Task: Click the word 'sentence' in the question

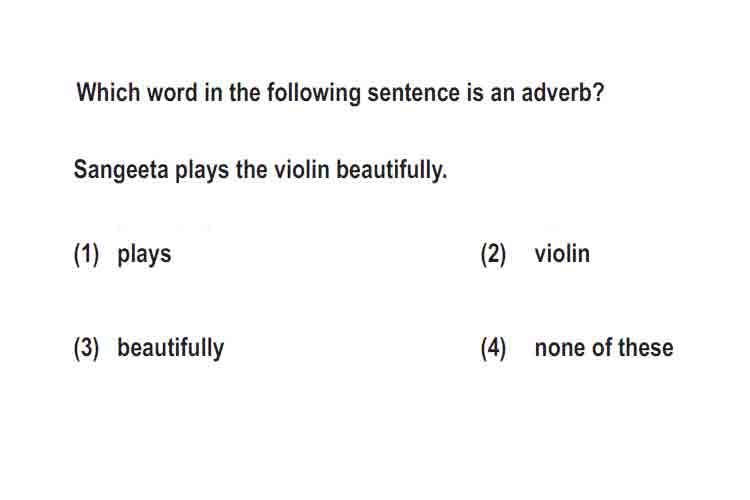Action: 413,93
